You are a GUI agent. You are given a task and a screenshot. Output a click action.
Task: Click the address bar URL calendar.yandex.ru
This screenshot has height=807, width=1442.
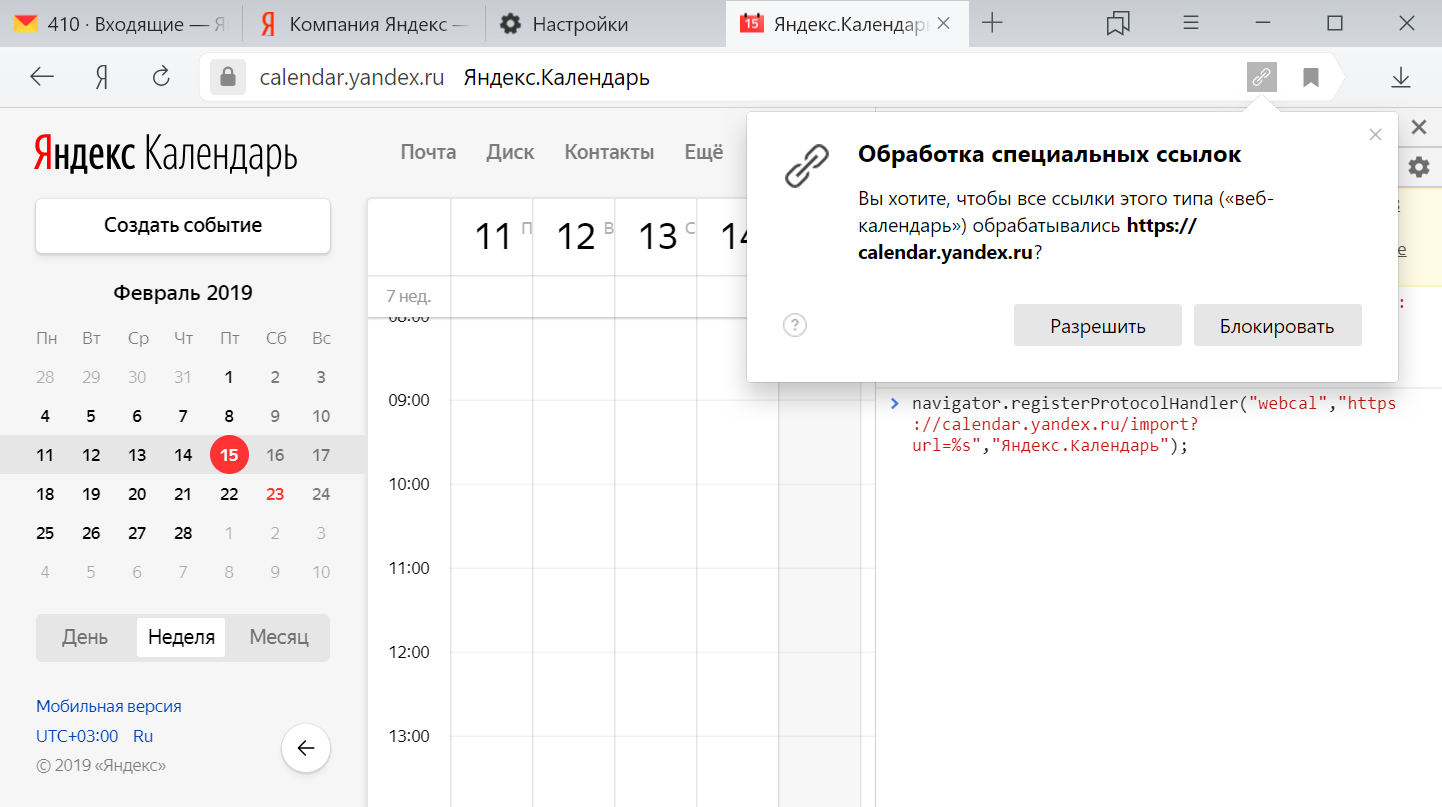[x=352, y=77]
